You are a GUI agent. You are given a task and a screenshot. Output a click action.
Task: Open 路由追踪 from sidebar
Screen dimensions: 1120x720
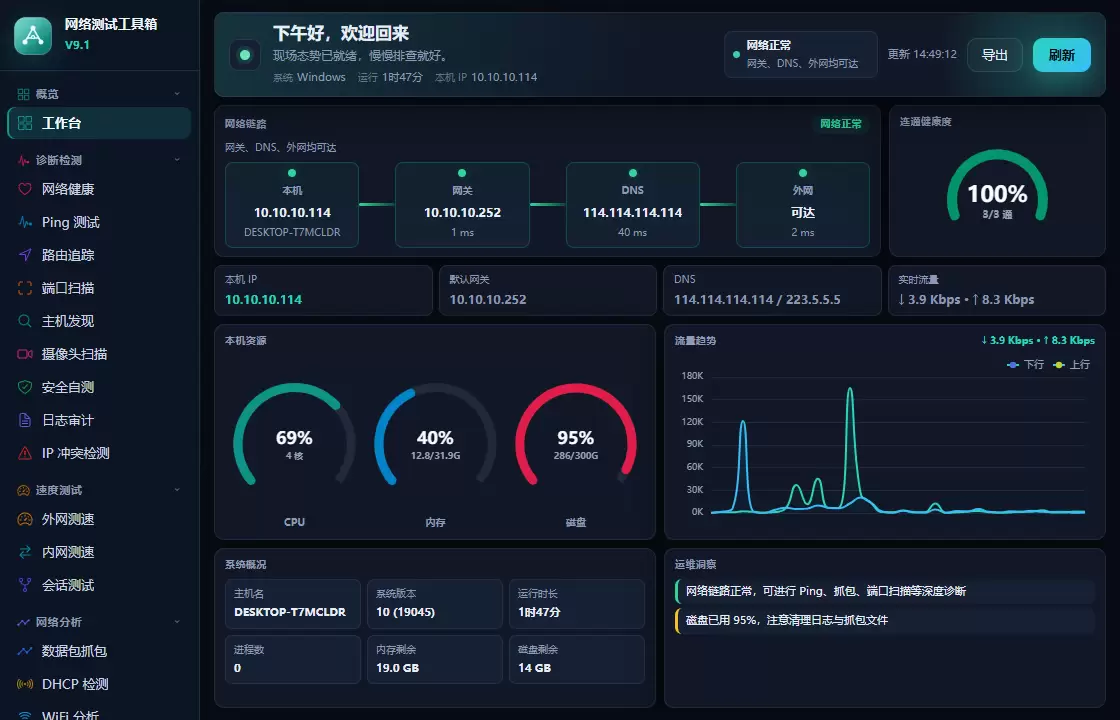point(99,255)
